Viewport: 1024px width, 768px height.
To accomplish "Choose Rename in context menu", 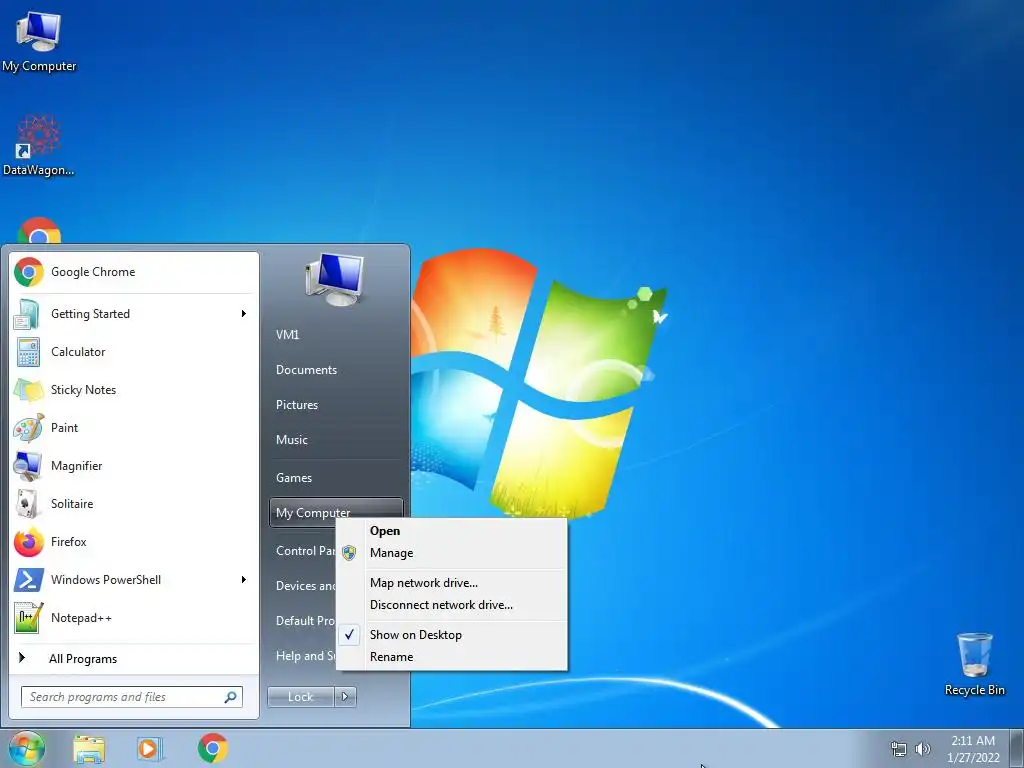I will (391, 656).
